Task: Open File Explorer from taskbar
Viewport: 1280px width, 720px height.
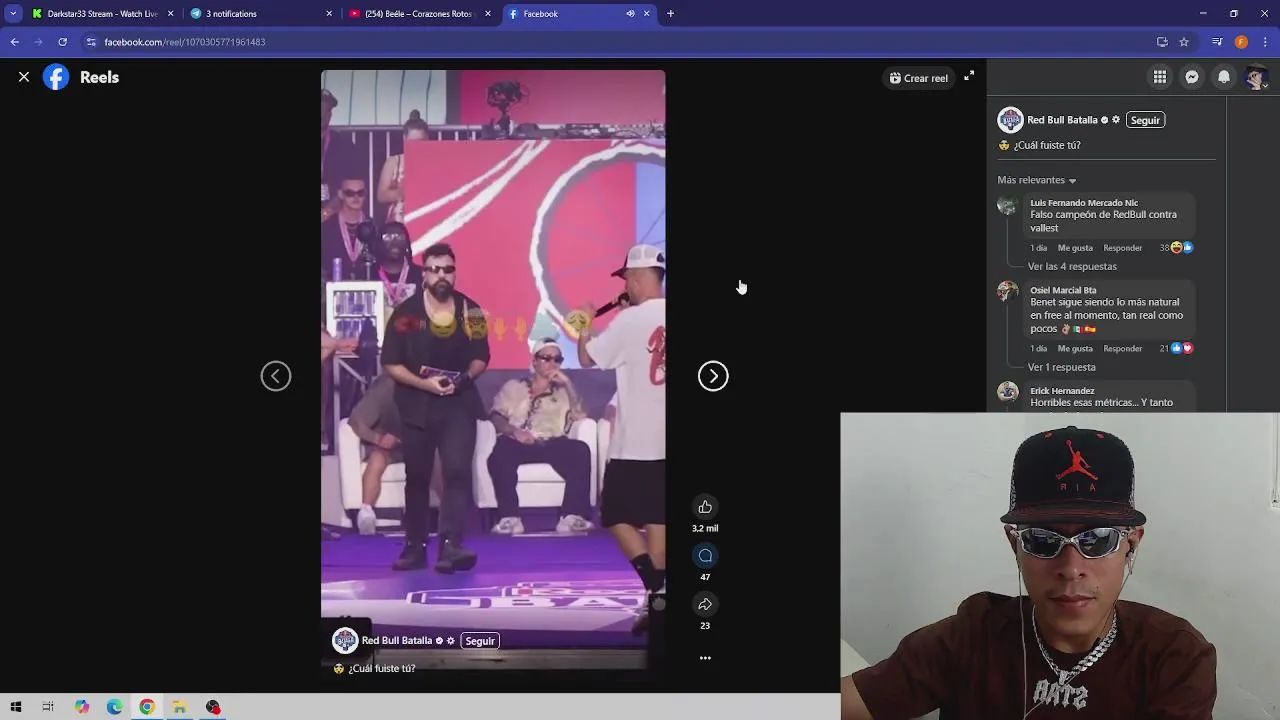Action: 180,707
